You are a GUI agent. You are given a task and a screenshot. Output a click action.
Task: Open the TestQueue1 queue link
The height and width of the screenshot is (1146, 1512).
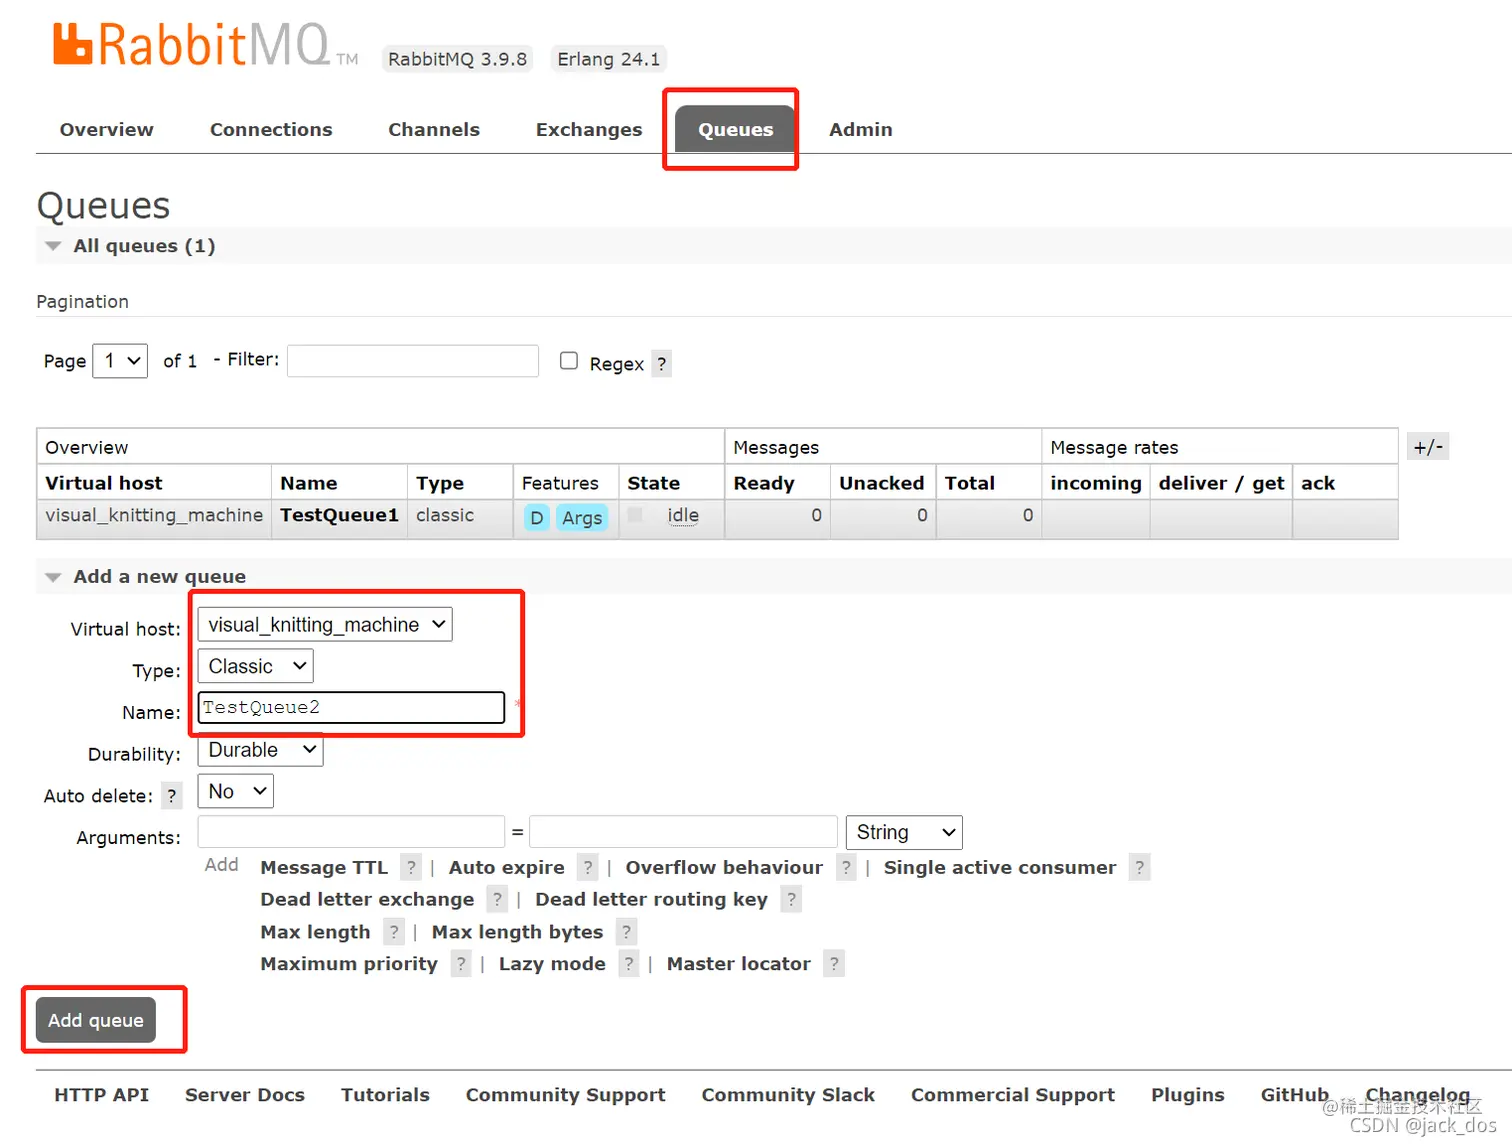coord(339,515)
